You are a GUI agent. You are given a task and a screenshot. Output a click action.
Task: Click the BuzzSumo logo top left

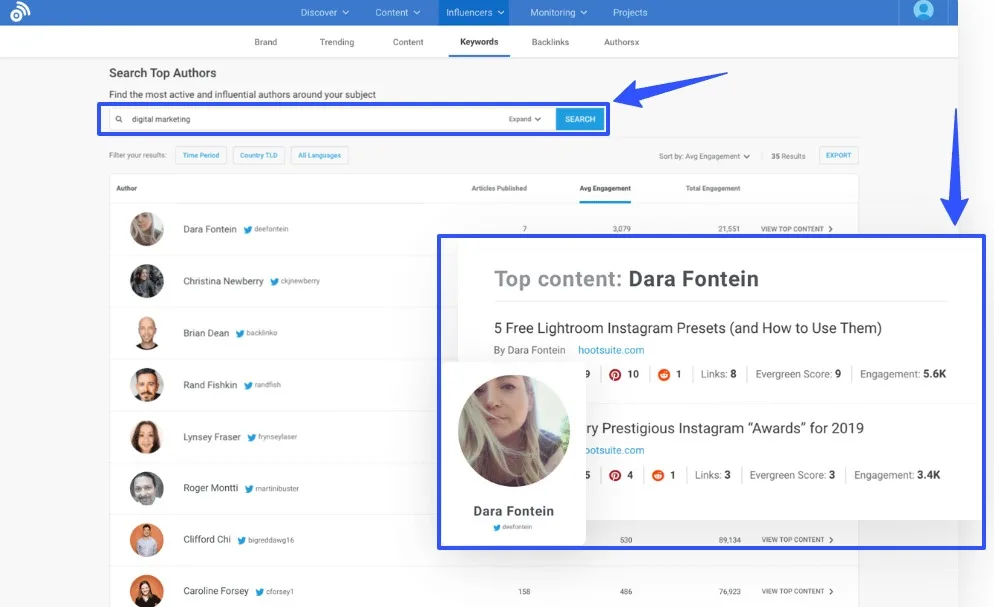coord(20,14)
